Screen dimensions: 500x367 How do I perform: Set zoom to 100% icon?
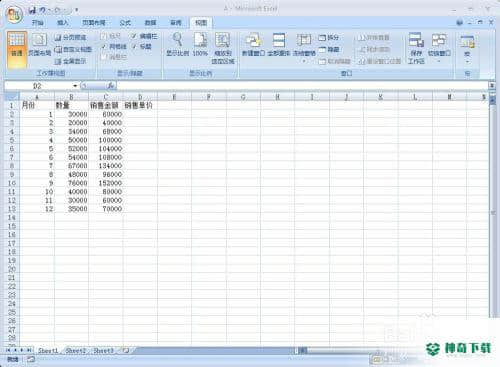tap(200, 44)
